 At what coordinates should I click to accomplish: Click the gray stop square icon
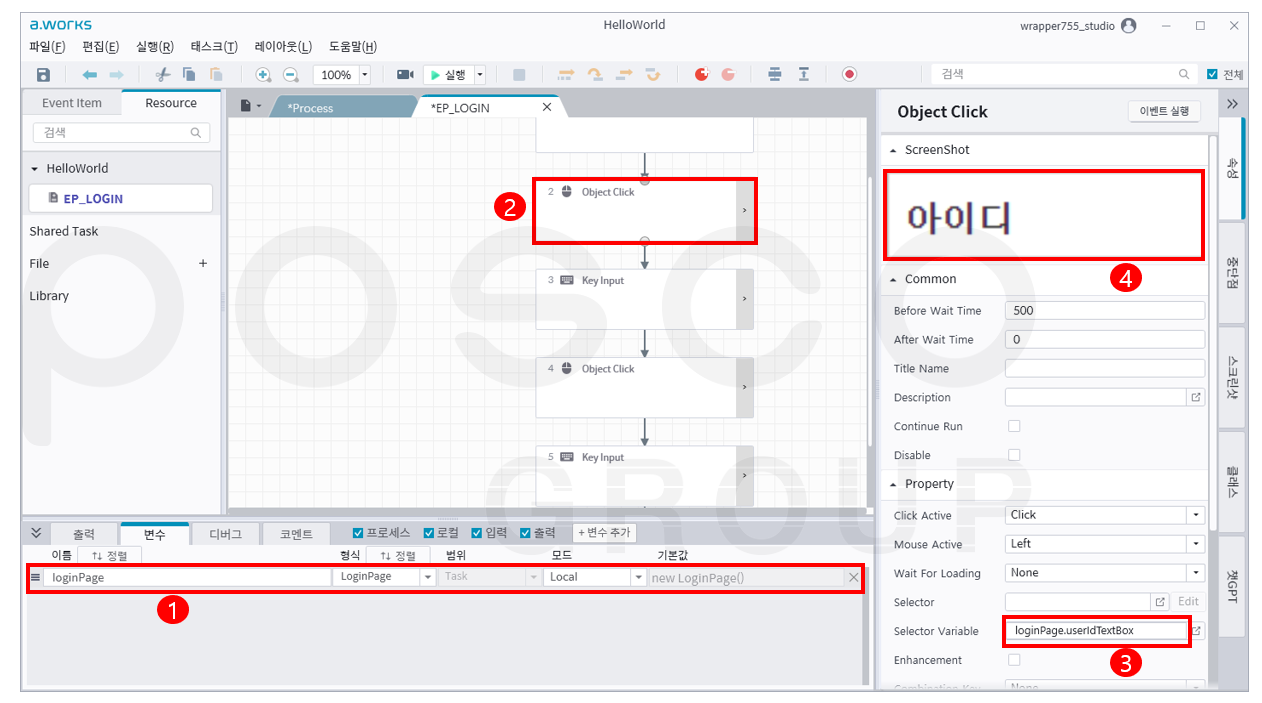tap(519, 75)
